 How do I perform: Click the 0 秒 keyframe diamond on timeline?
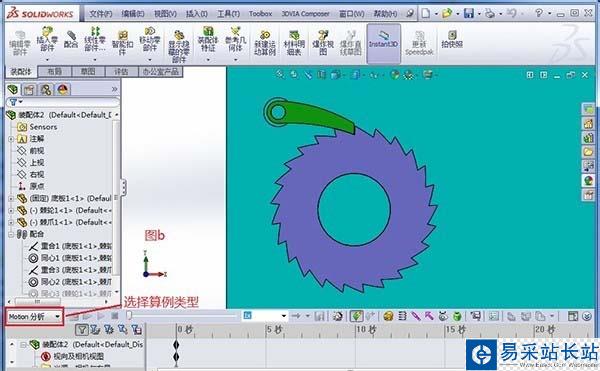click(x=176, y=345)
